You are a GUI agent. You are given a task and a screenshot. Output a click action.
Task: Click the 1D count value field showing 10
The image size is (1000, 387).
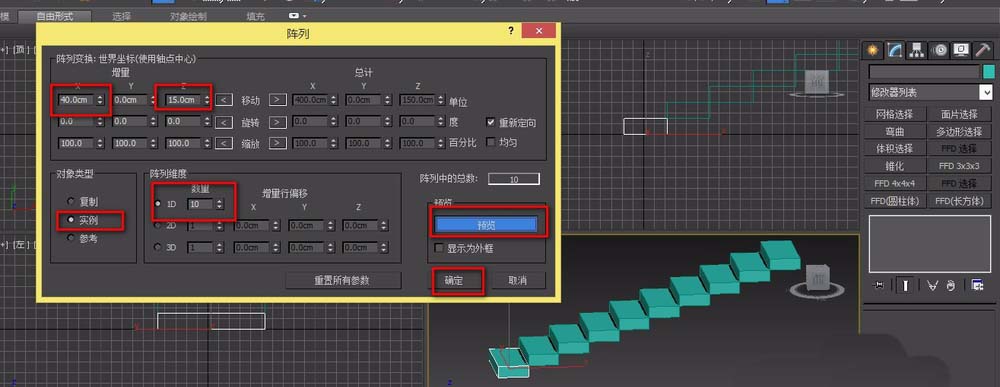click(x=201, y=204)
